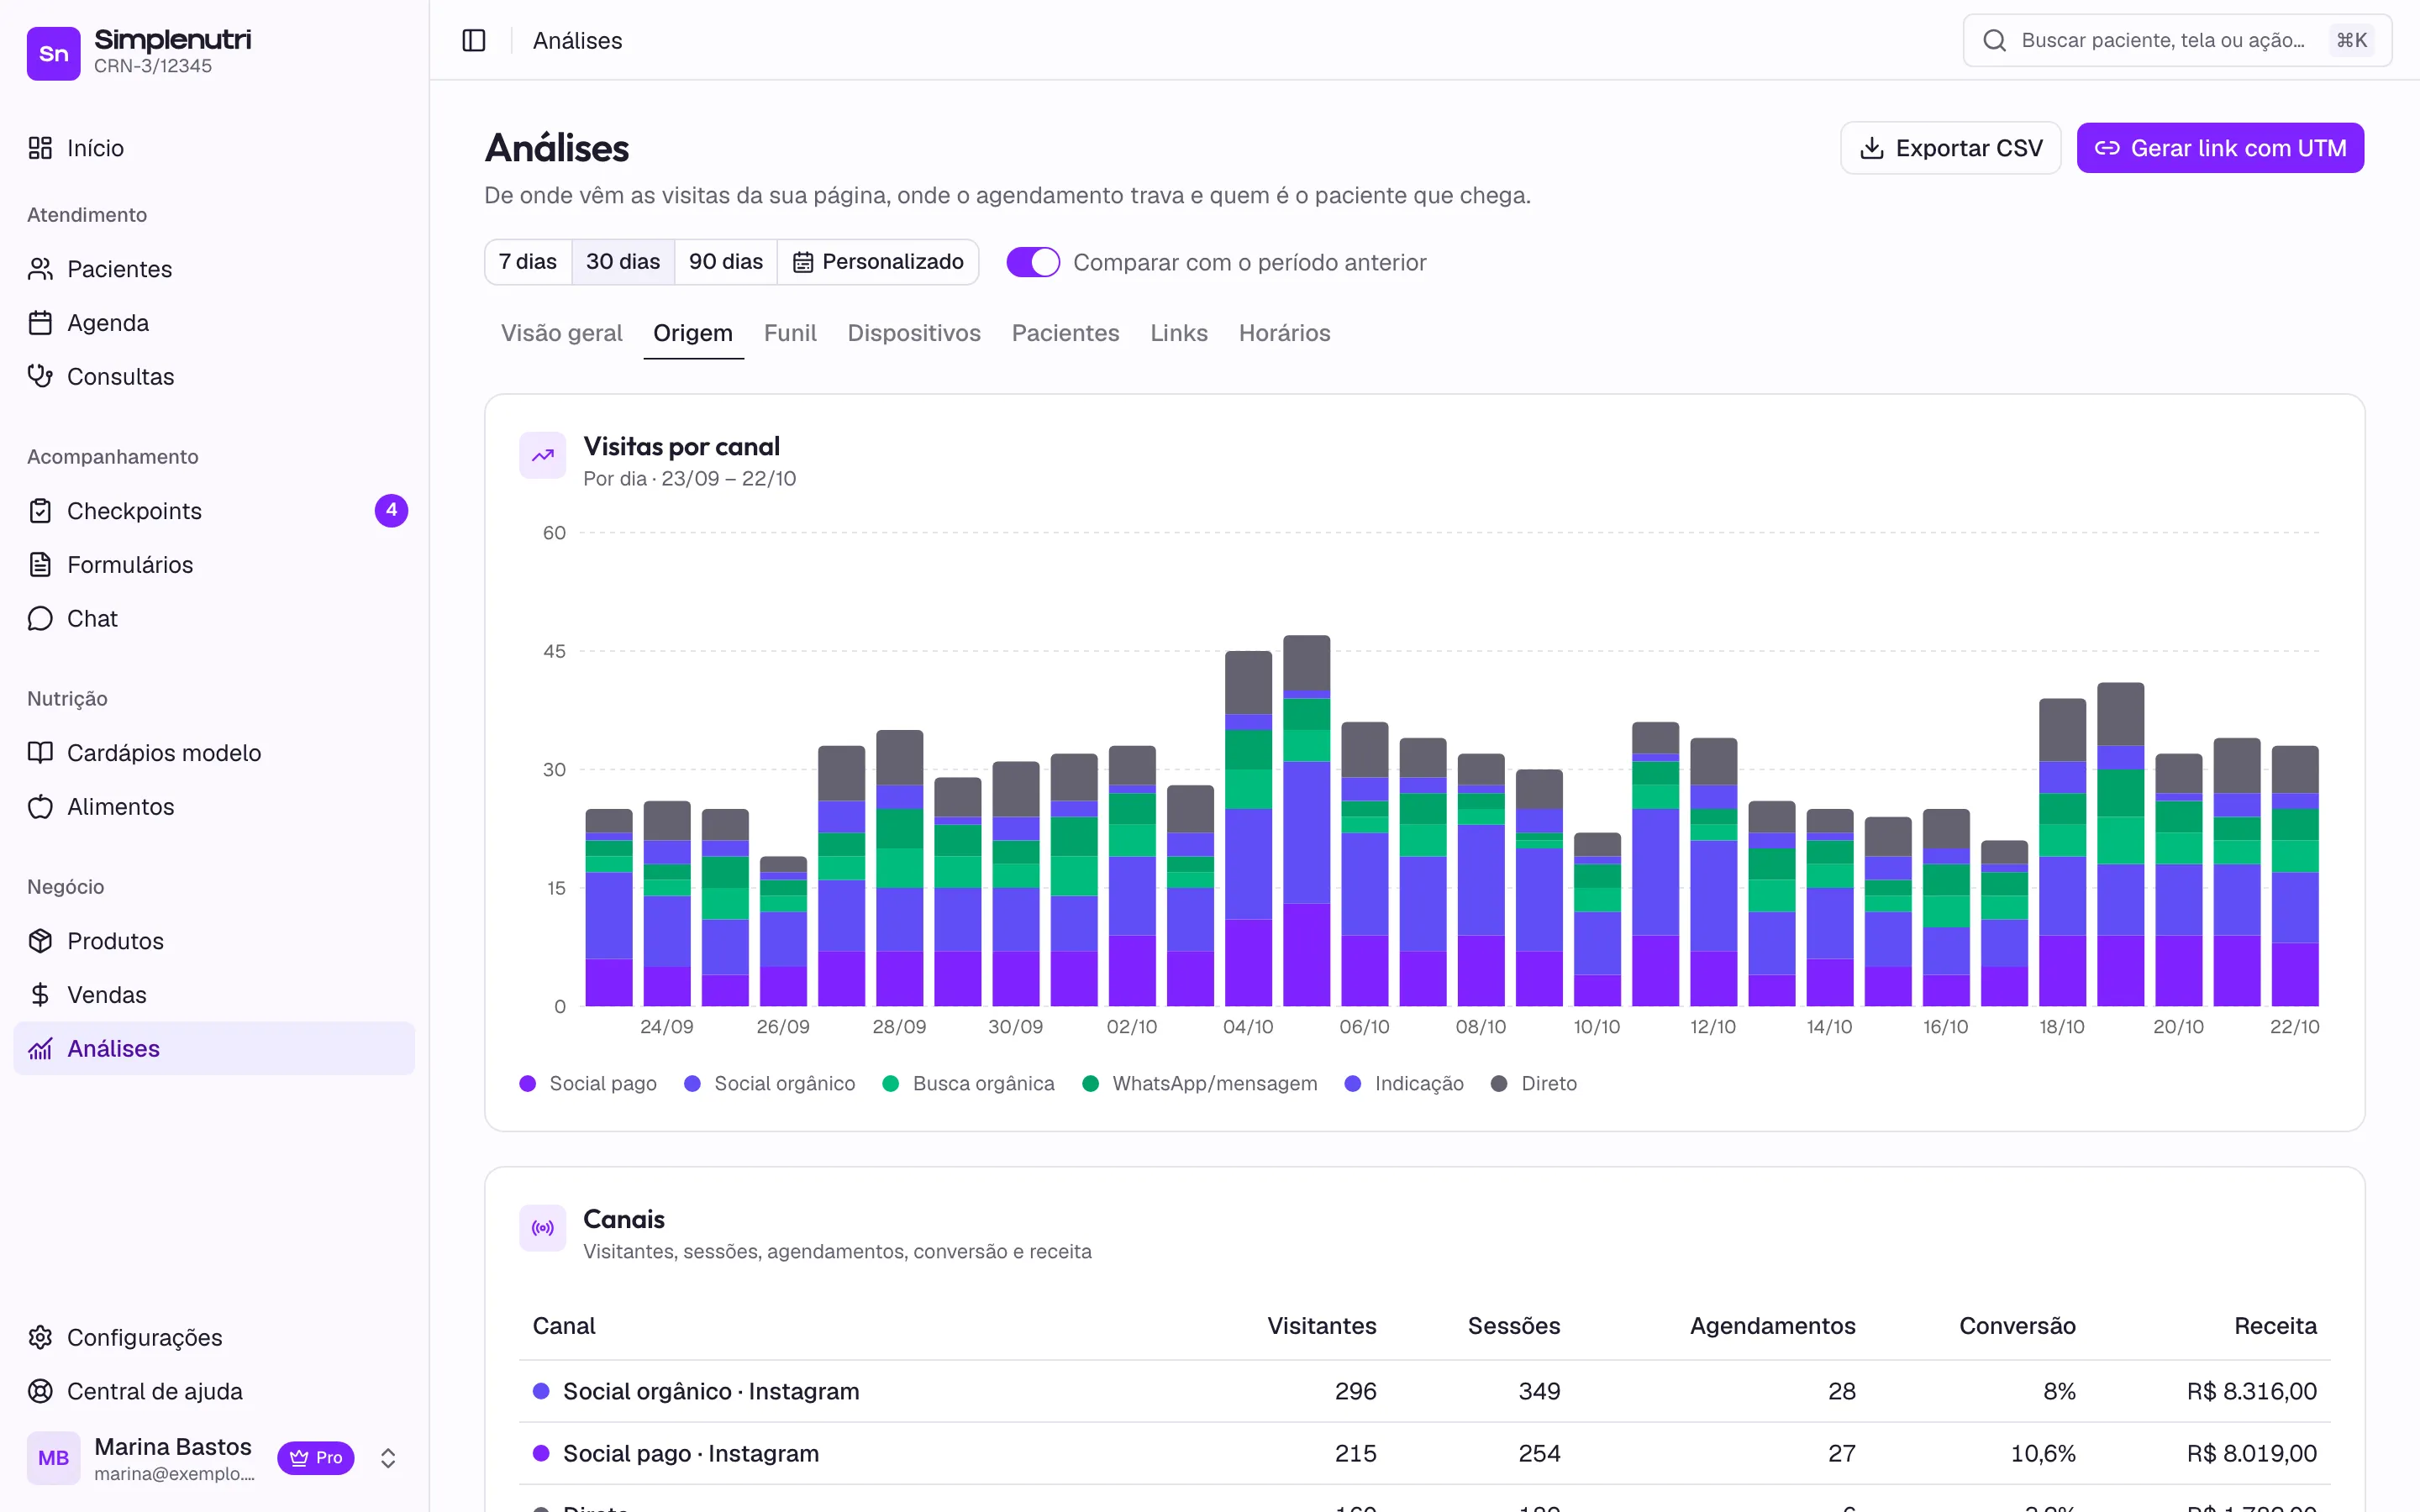The image size is (2420, 1512).
Task: Click the Início dashboard icon
Action: tap(40, 148)
